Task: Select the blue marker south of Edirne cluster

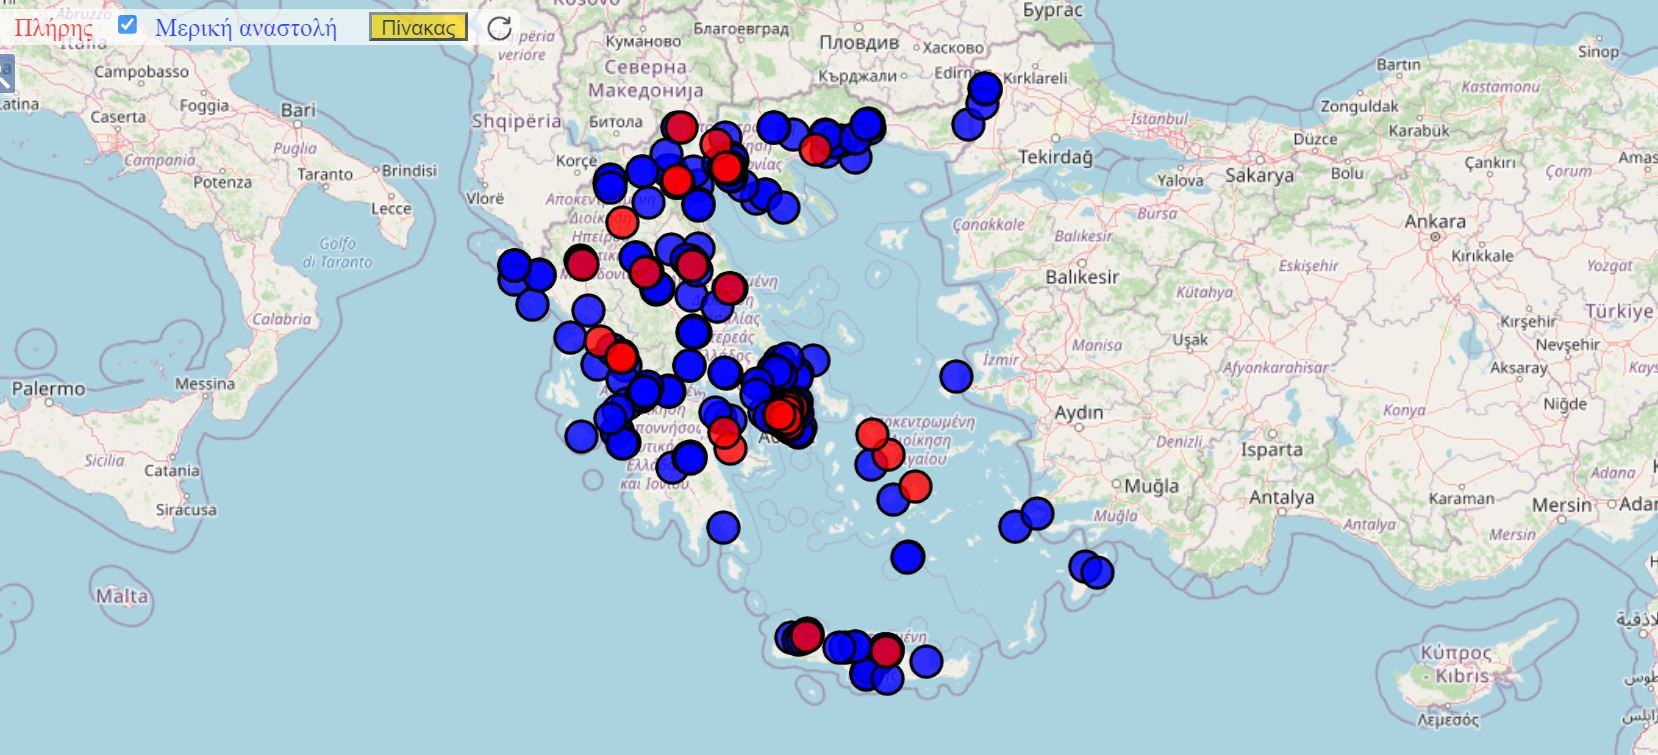Action: [968, 124]
